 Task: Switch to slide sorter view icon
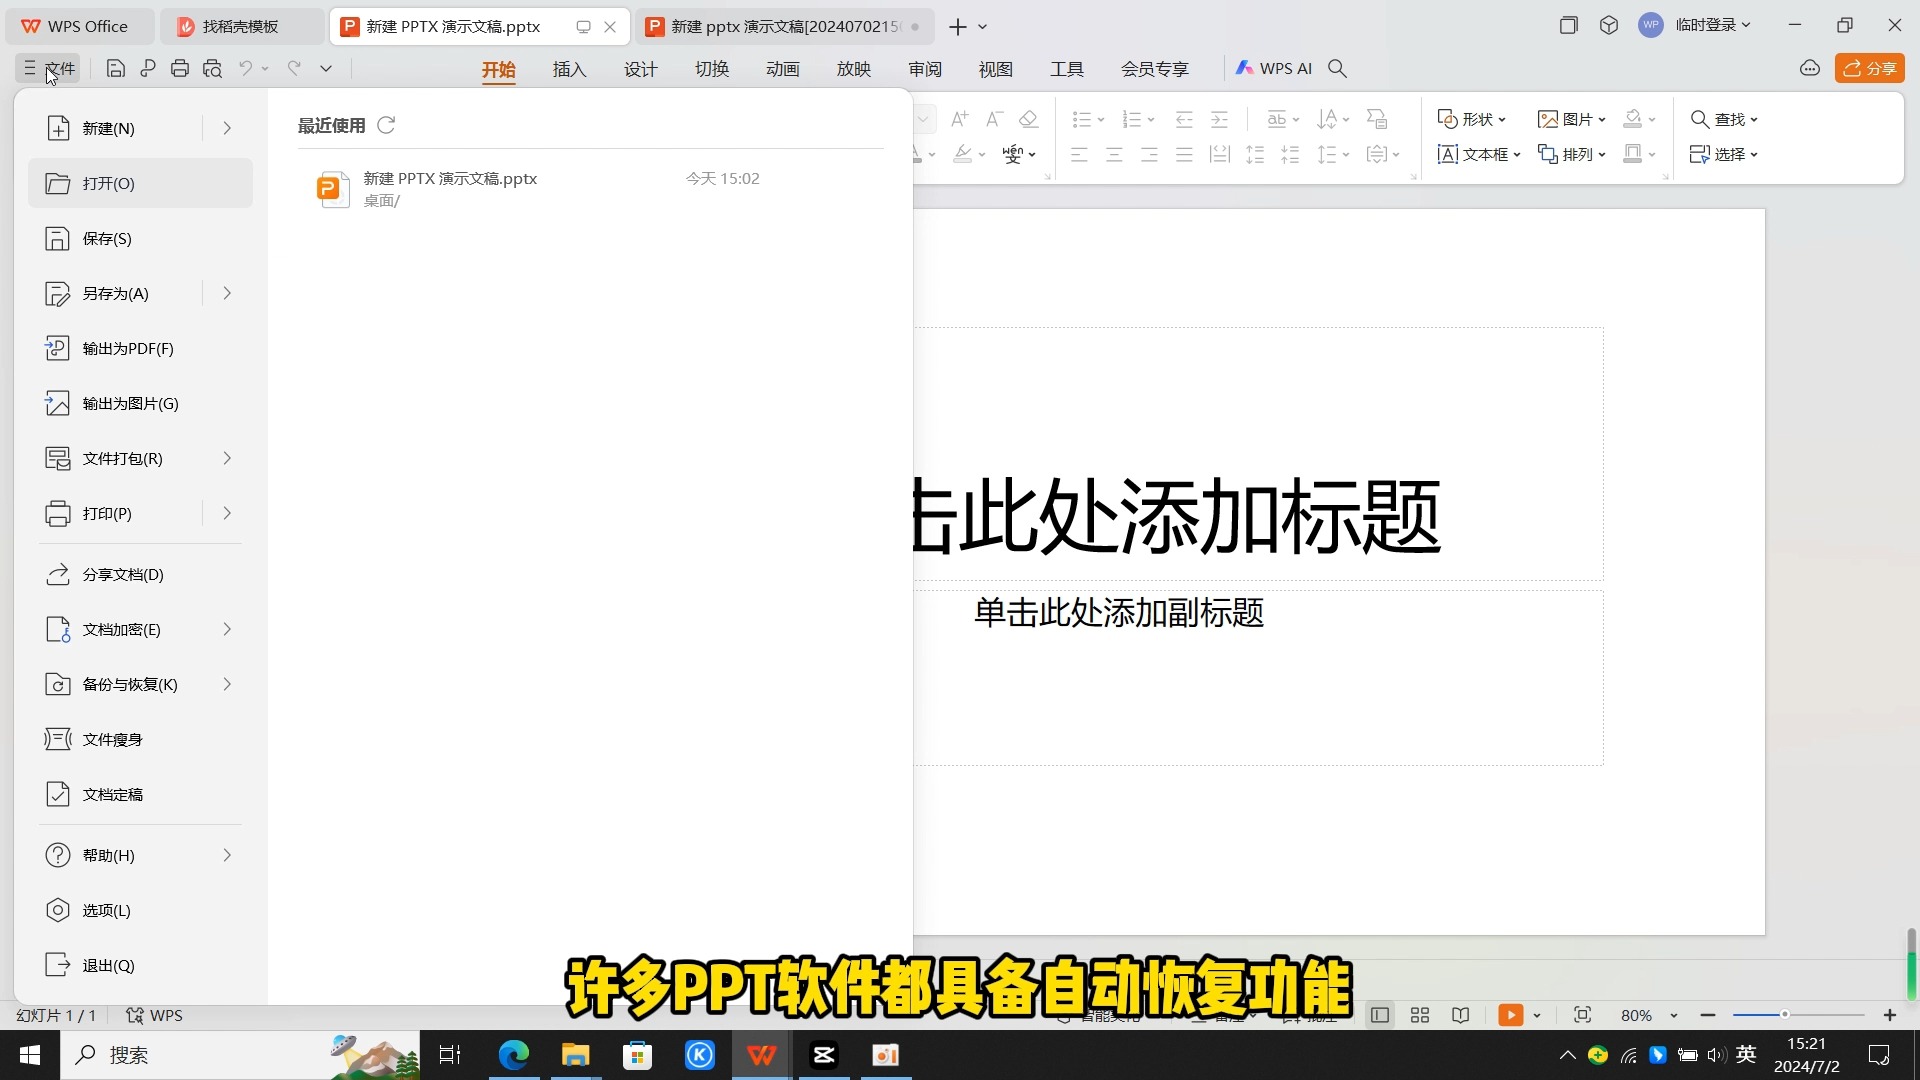[x=1419, y=1014]
